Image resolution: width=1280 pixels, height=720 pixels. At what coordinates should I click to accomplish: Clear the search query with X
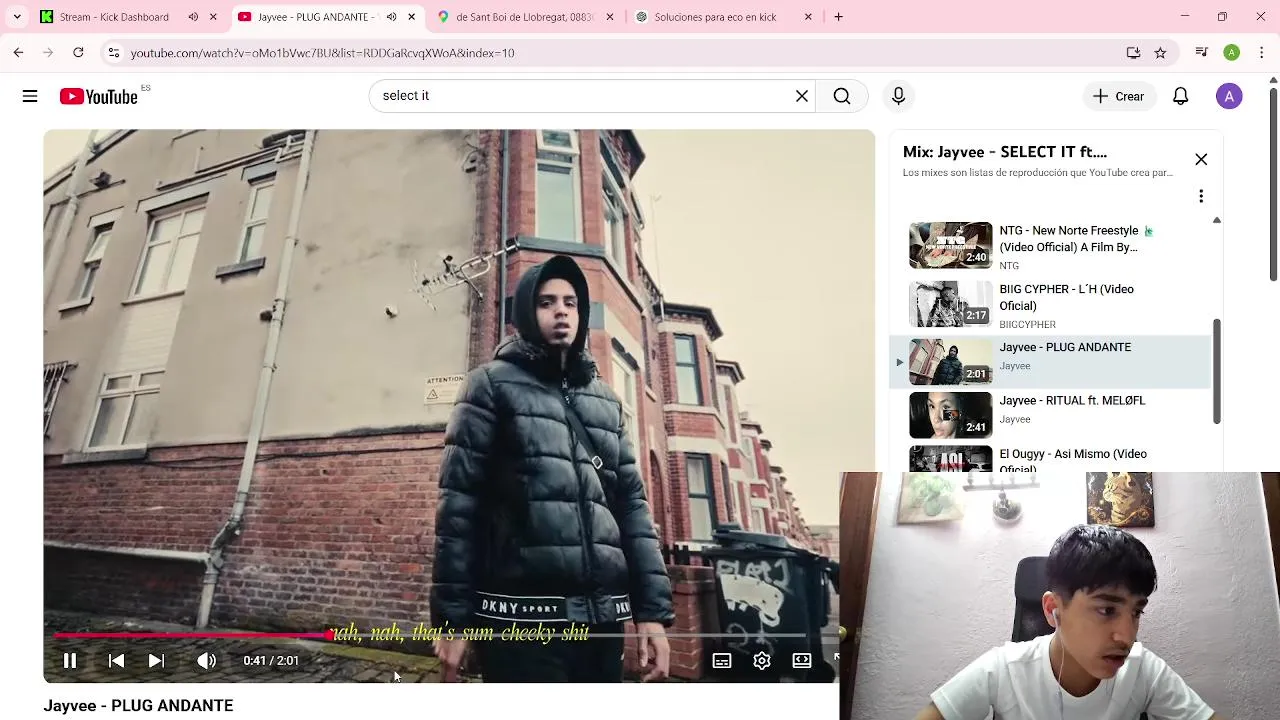802,96
